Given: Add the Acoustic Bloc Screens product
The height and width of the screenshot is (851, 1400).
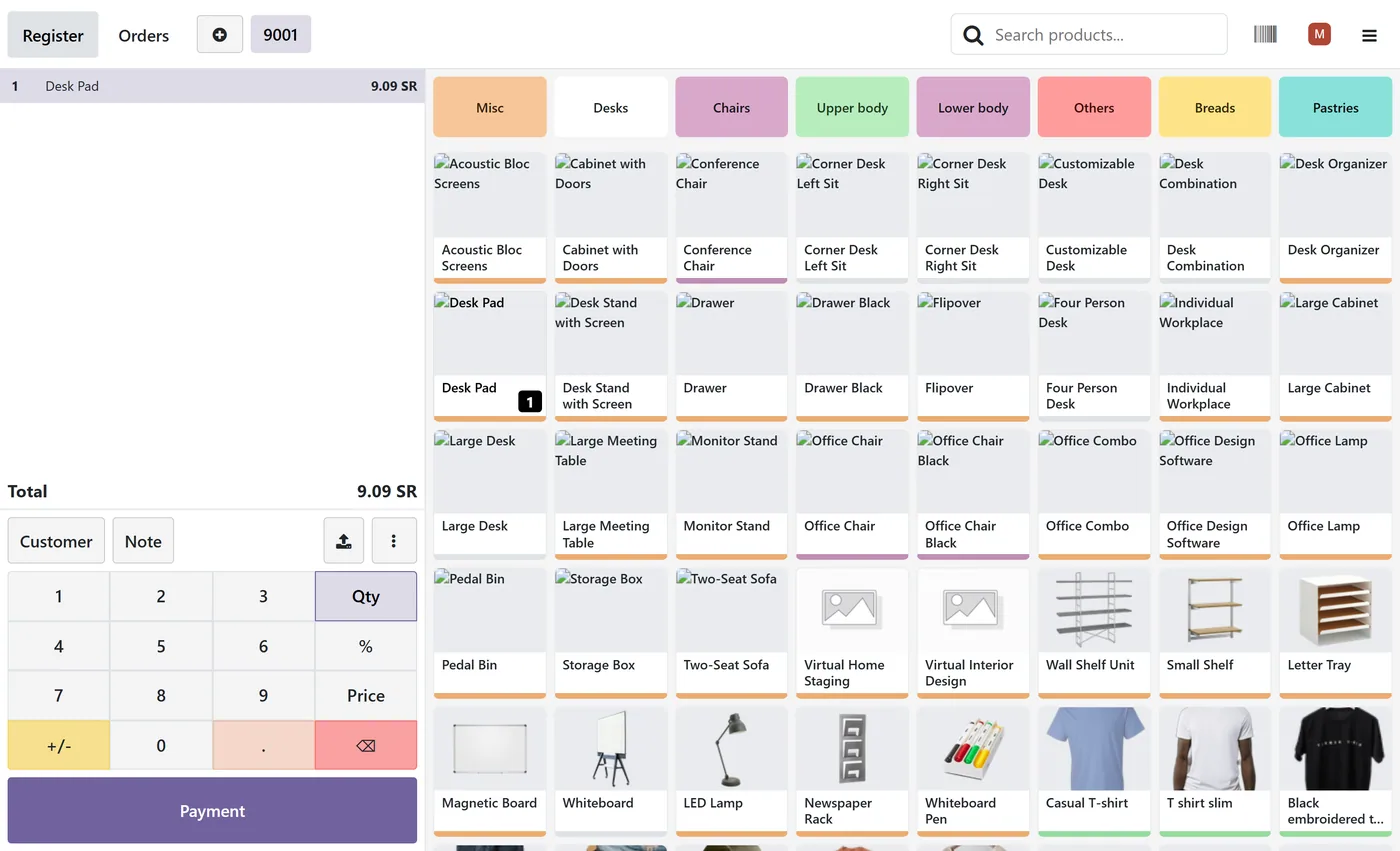Looking at the screenshot, I should [x=490, y=218].
